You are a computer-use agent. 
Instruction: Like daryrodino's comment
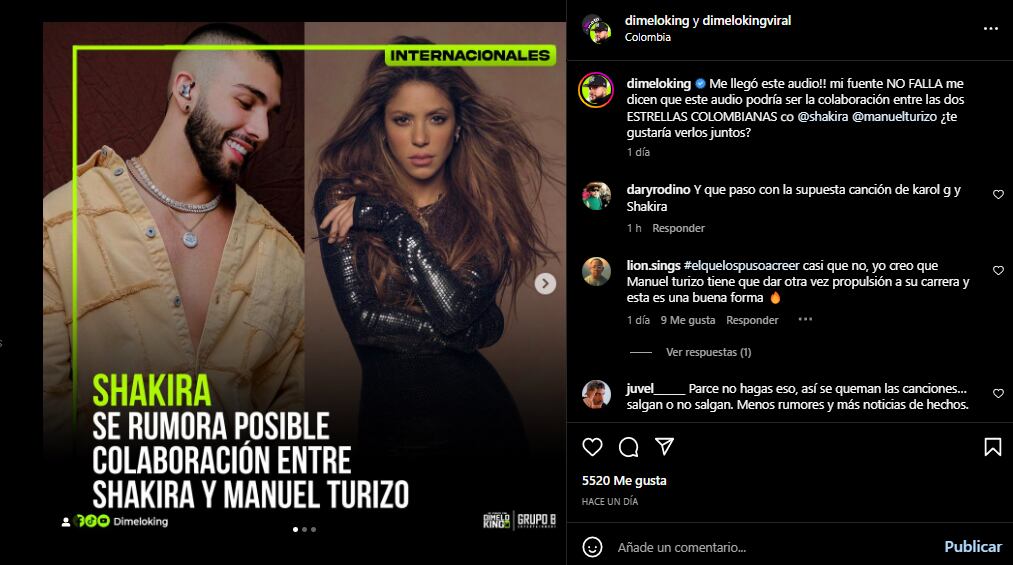998,194
